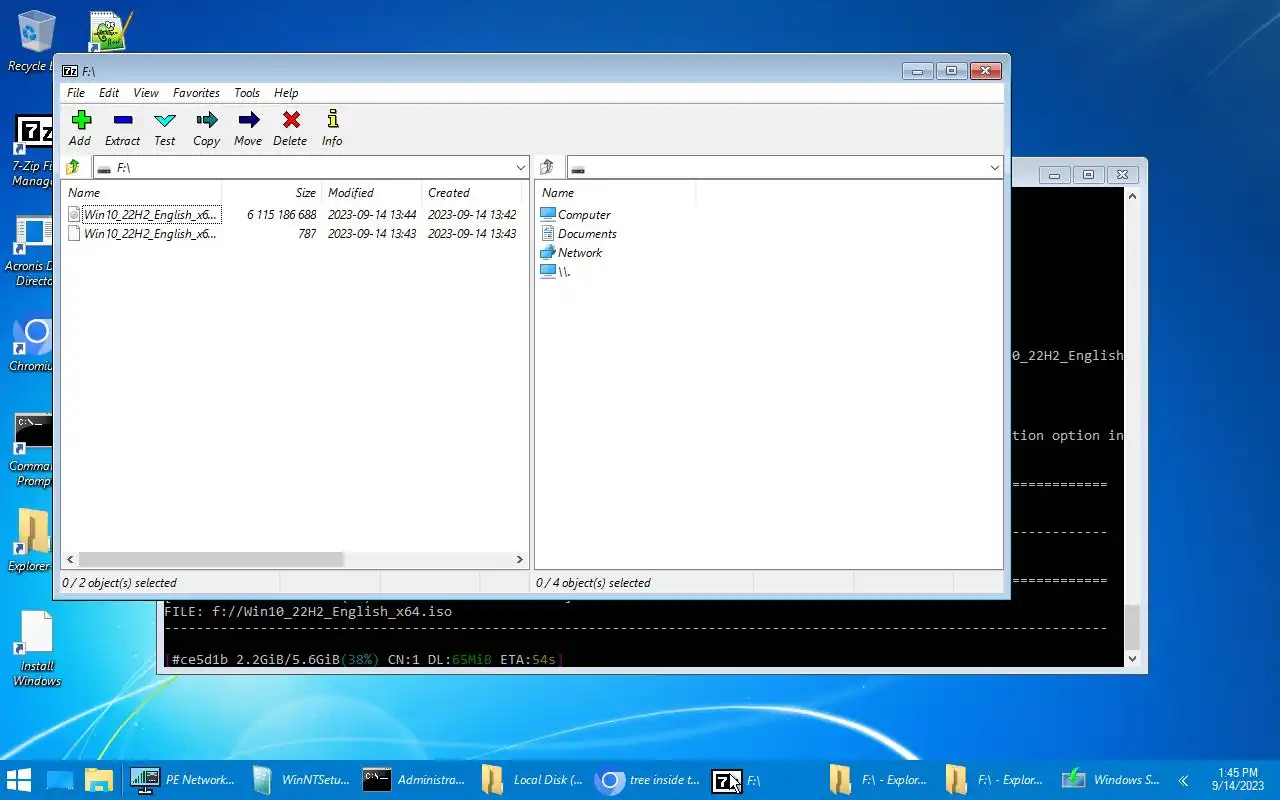Click left panel scroll left arrow
The image size is (1280, 800).
70,560
